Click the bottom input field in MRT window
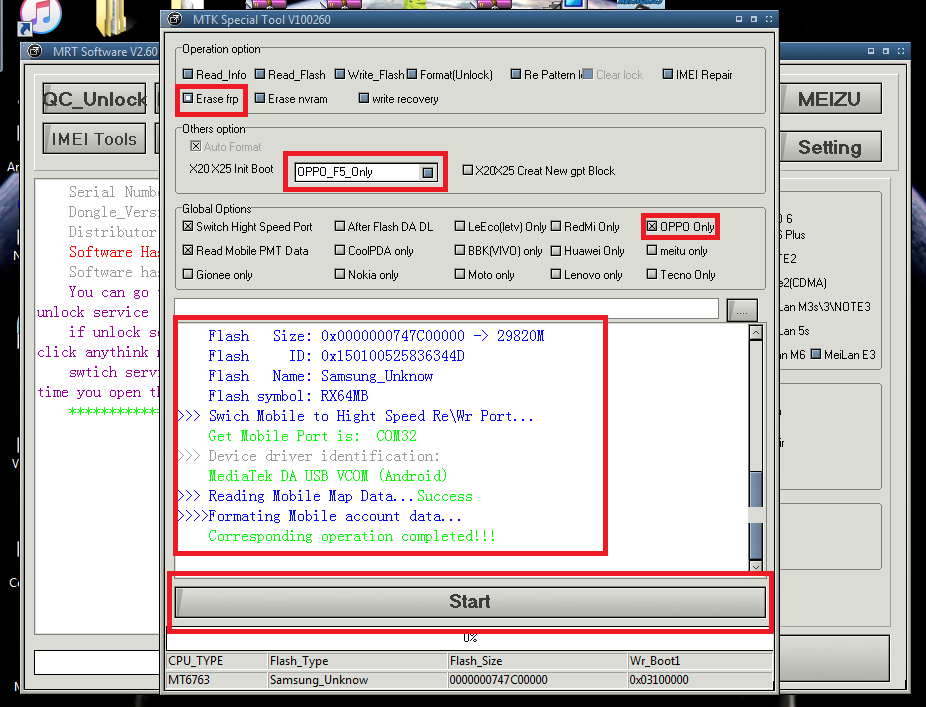The image size is (926, 707). point(97,662)
